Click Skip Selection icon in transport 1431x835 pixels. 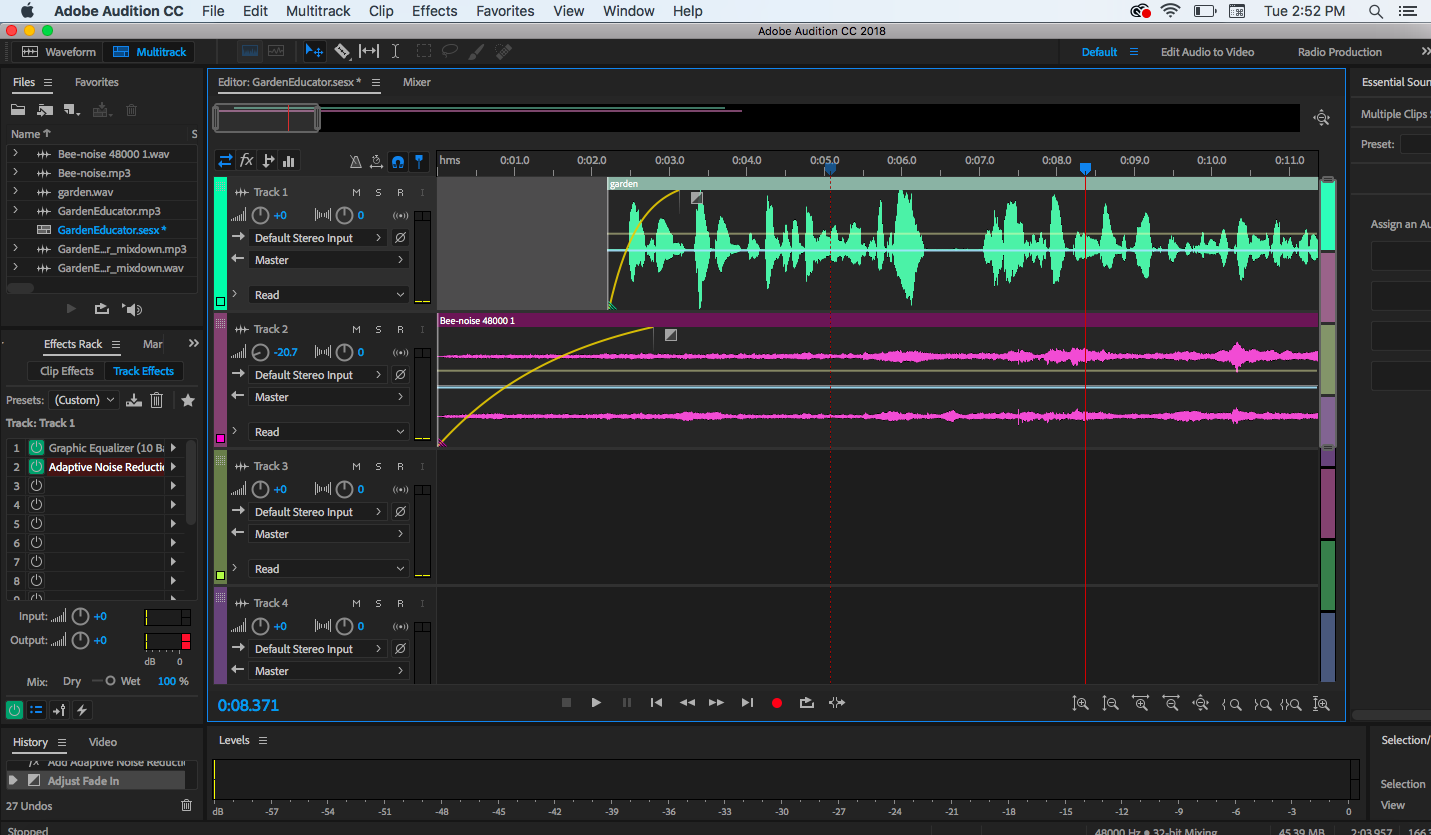point(837,703)
